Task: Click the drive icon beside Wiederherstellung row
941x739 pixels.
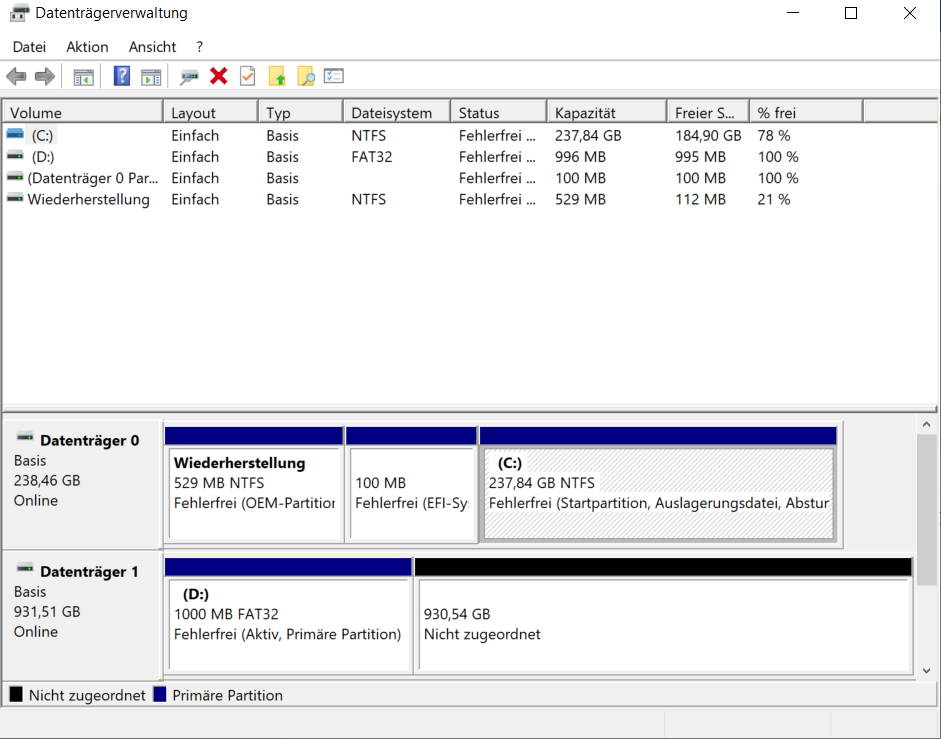Action: [15, 198]
